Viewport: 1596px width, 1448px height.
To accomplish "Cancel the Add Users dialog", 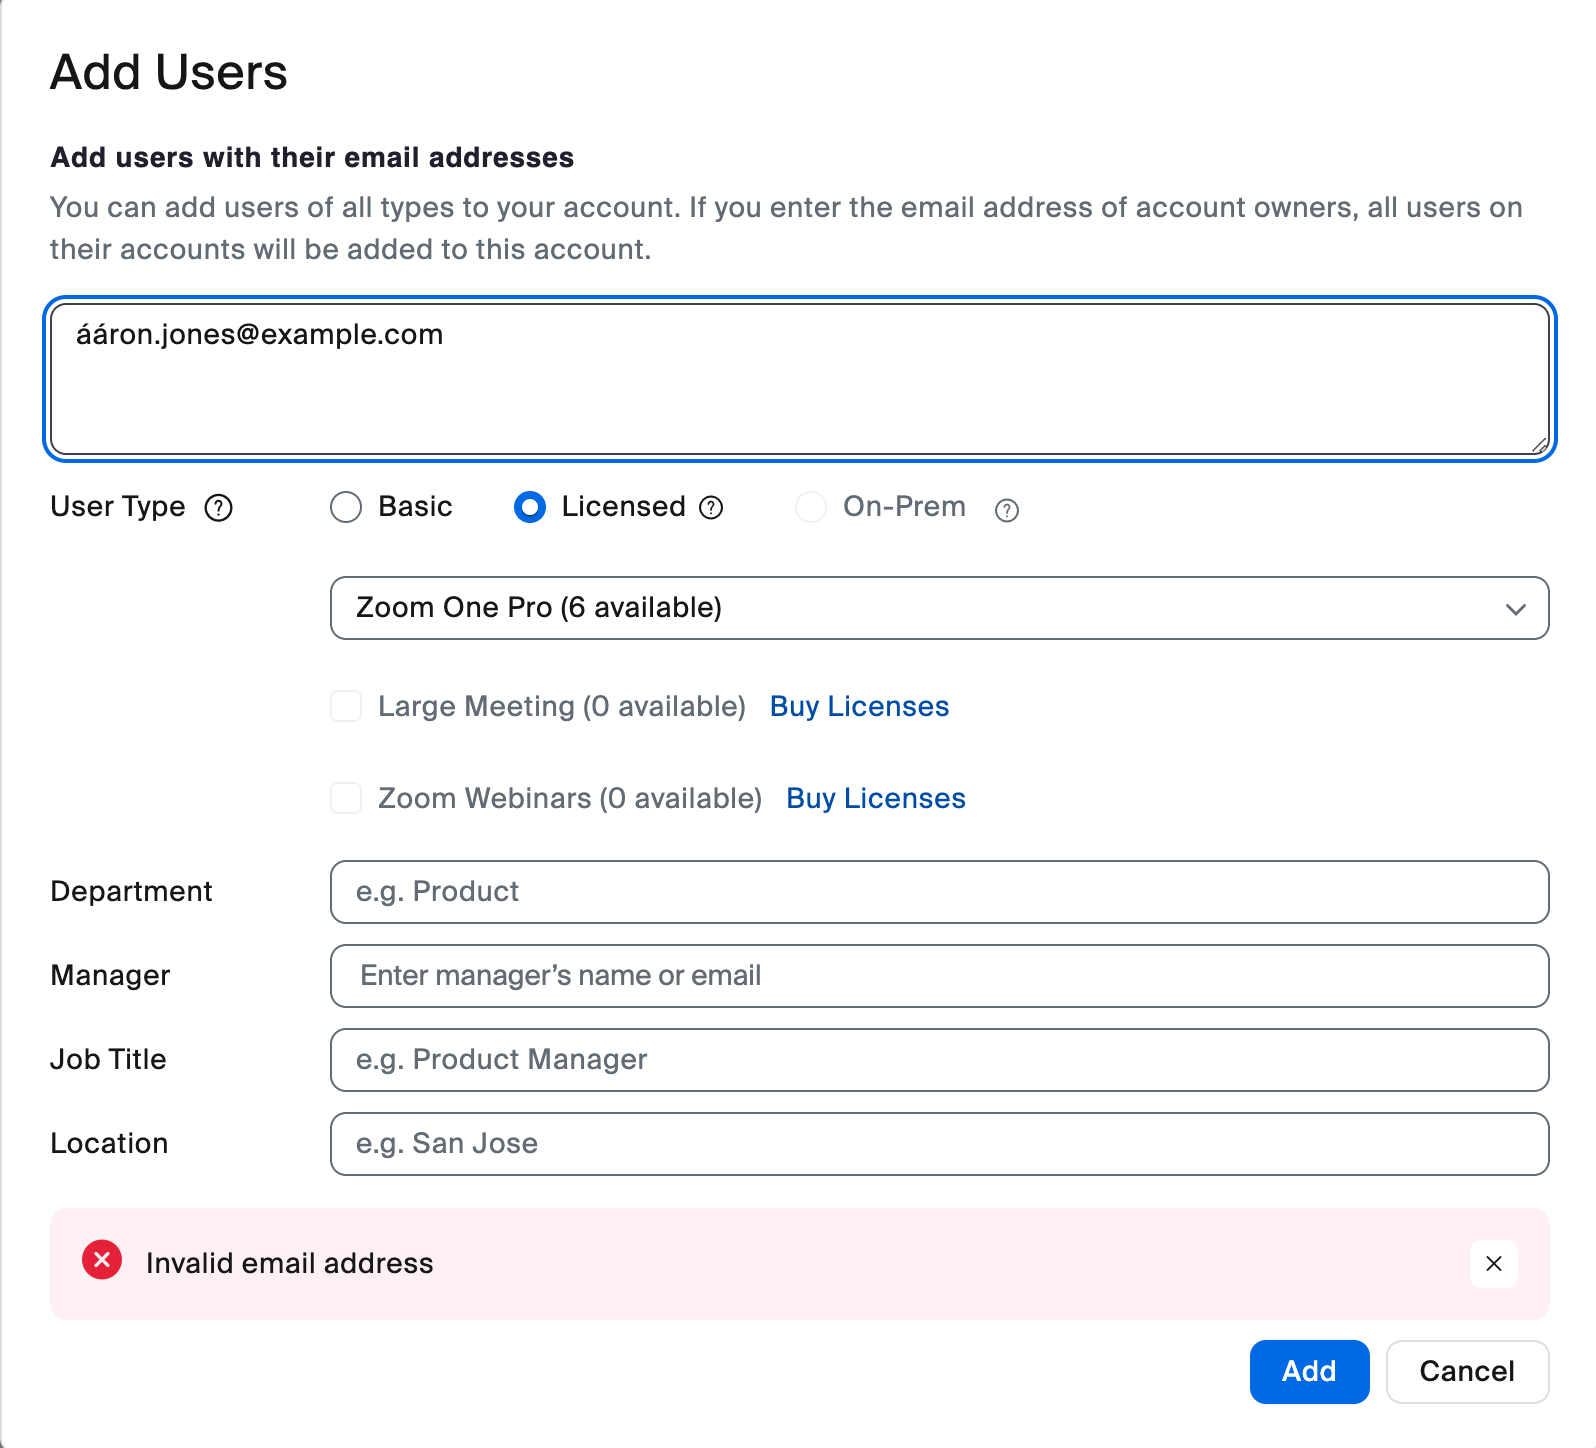I will click(1467, 1371).
